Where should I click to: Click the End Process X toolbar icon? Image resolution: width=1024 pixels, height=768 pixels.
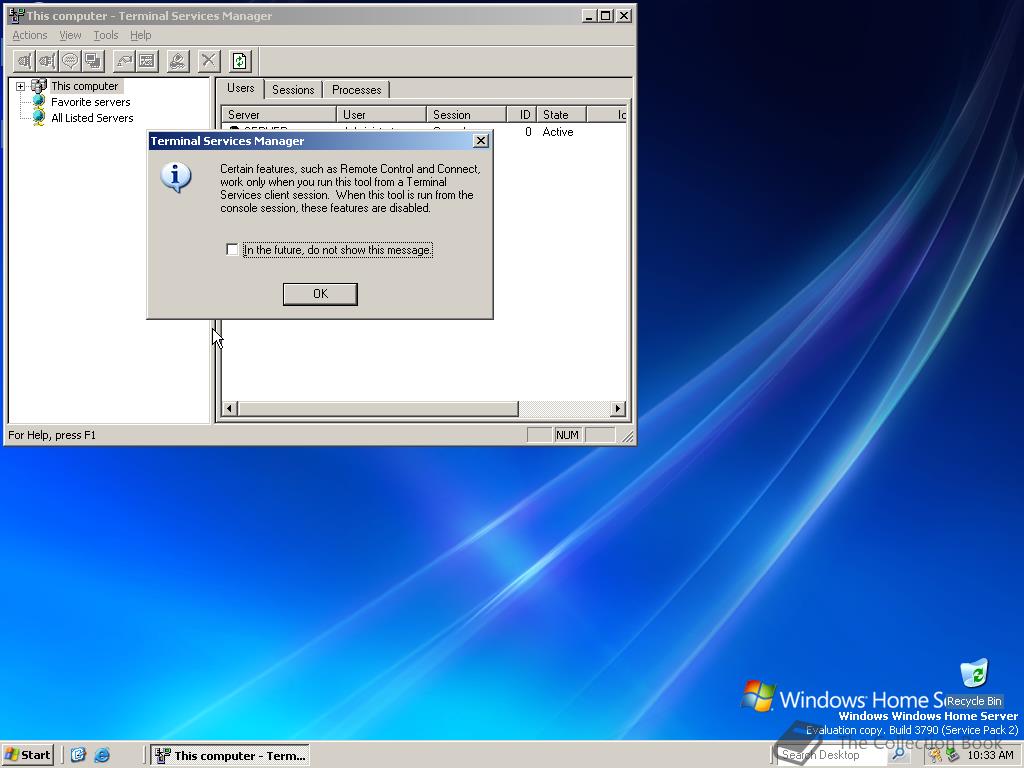(208, 61)
